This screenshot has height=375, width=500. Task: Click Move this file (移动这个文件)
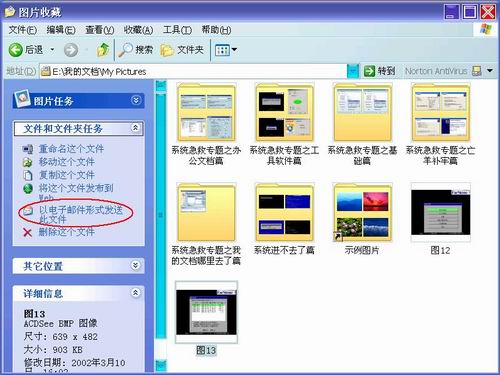tap(67, 162)
